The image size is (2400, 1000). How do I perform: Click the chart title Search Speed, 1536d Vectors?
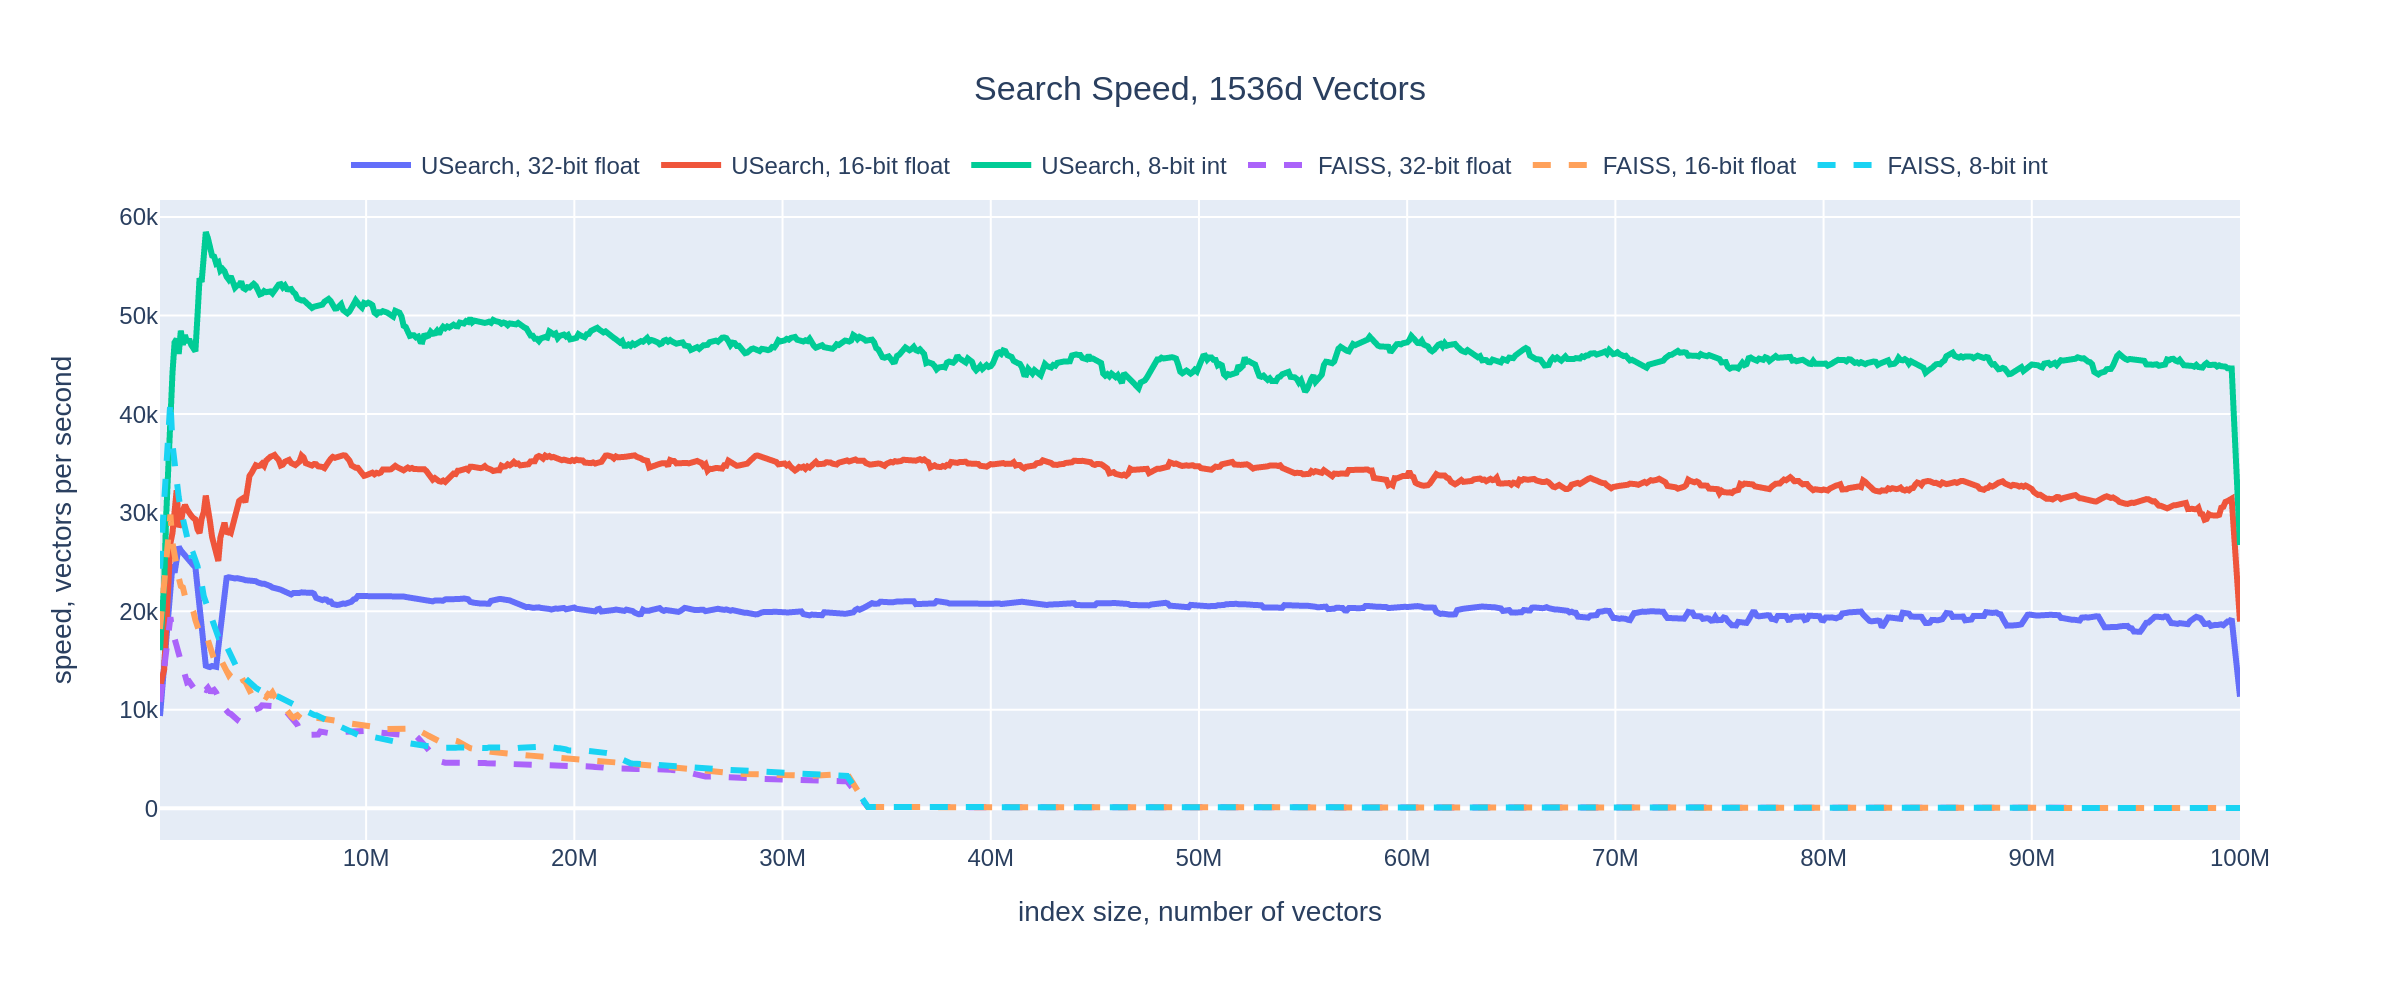[1199, 89]
